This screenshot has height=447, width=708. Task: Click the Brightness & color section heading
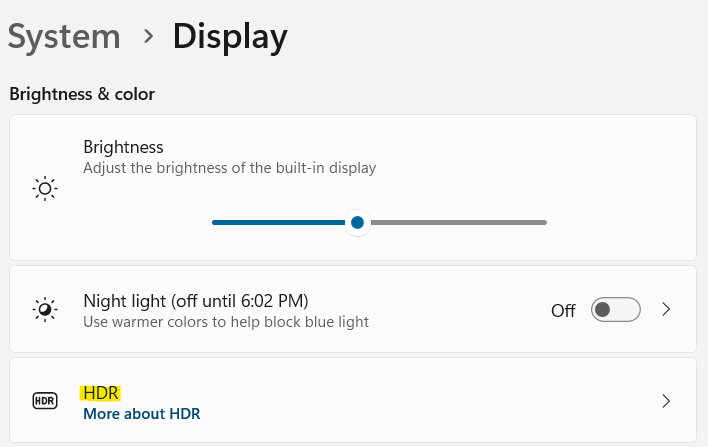coord(82,94)
